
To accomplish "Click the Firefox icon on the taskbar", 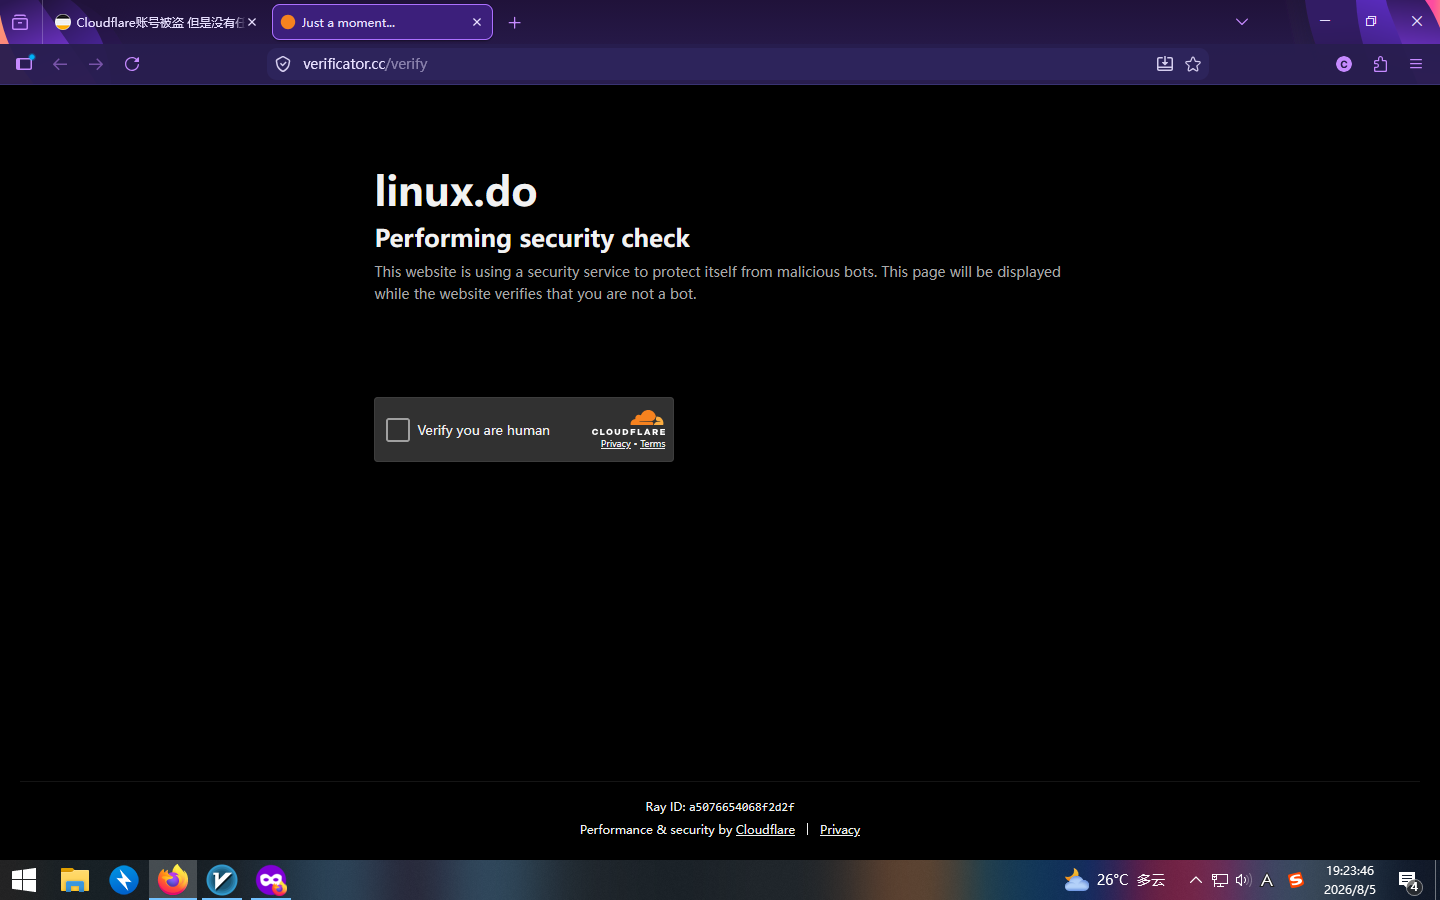I will coord(173,880).
